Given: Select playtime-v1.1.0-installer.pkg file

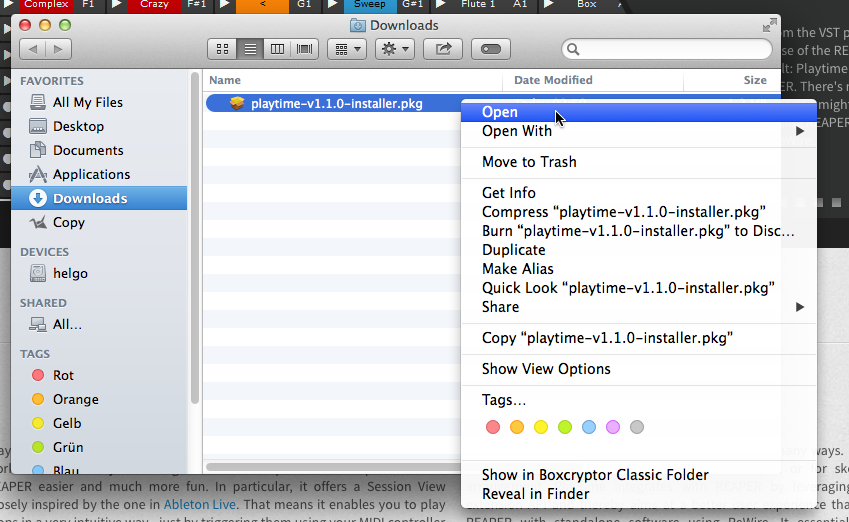Looking at the screenshot, I should 336,103.
